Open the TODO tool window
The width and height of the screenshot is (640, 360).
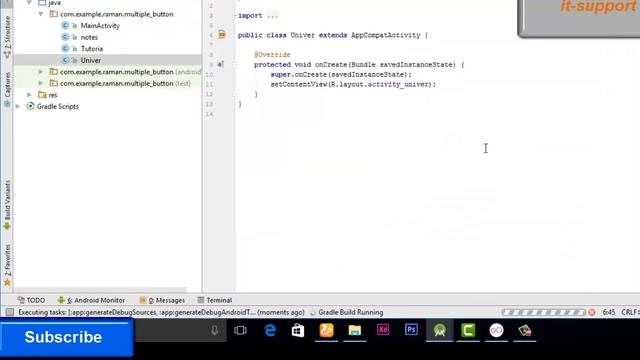(31, 300)
